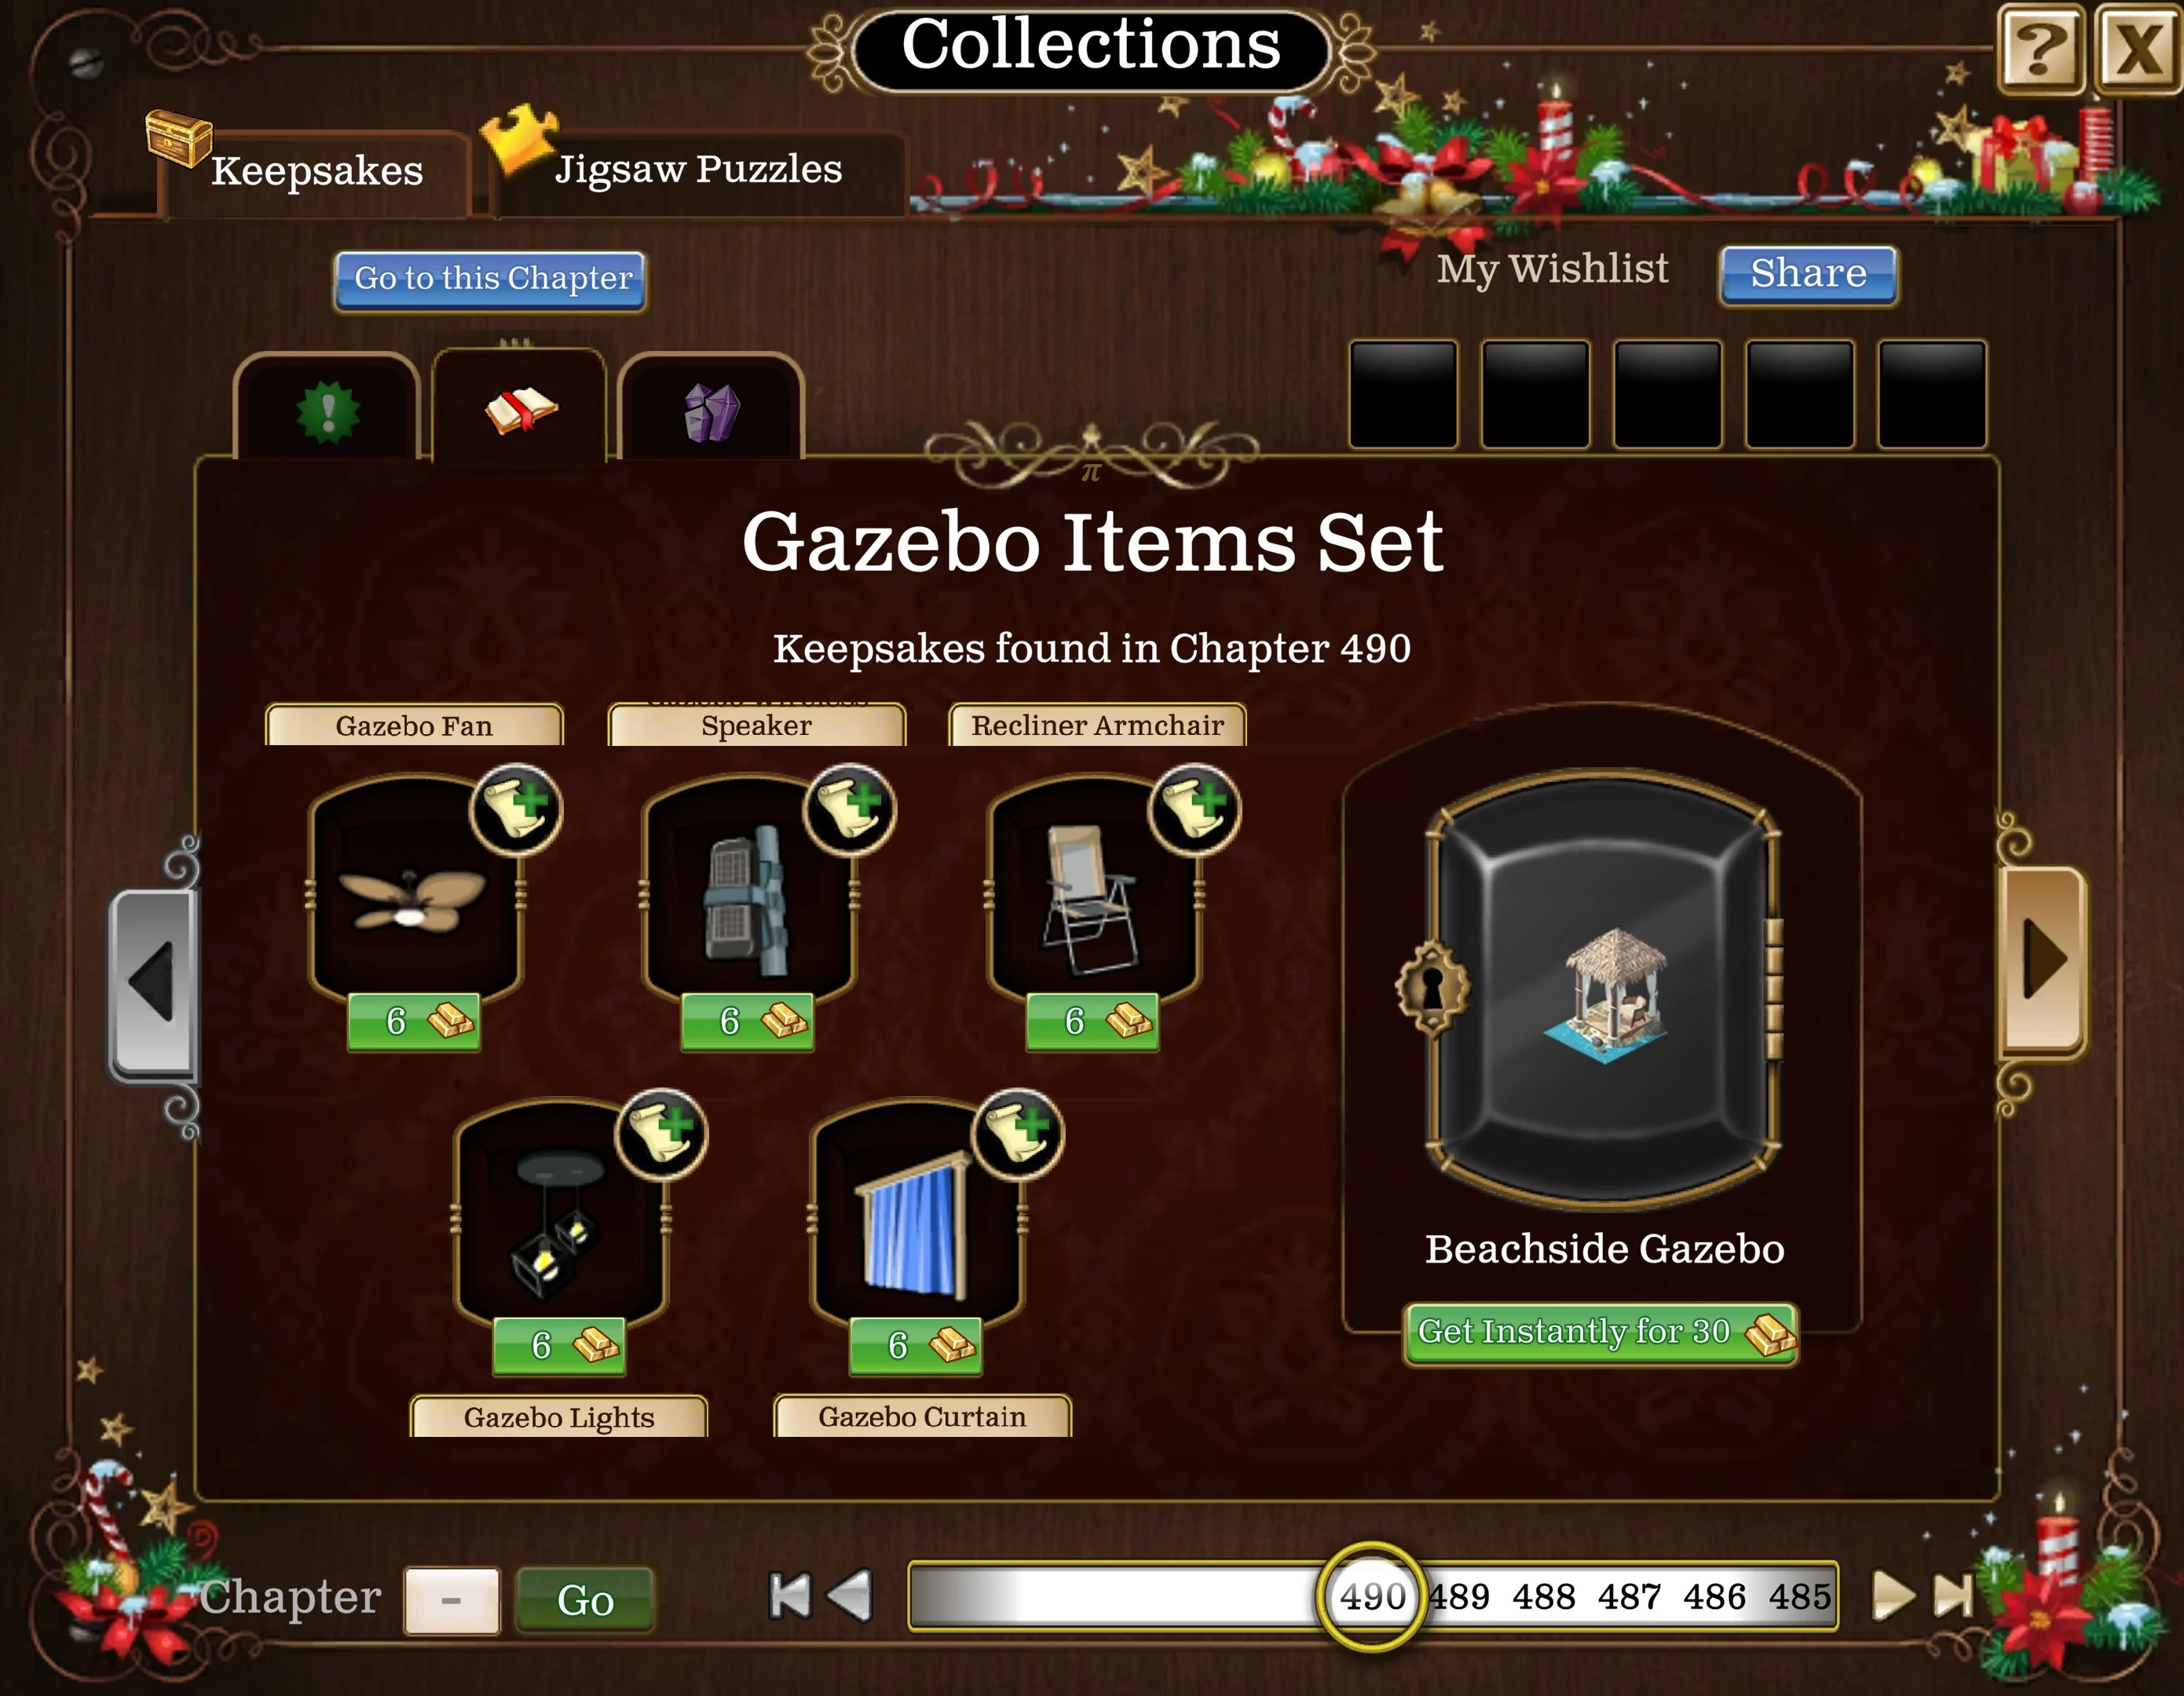The image size is (2184, 1696).
Task: Click the Chapter number input field
Action: pos(452,1600)
